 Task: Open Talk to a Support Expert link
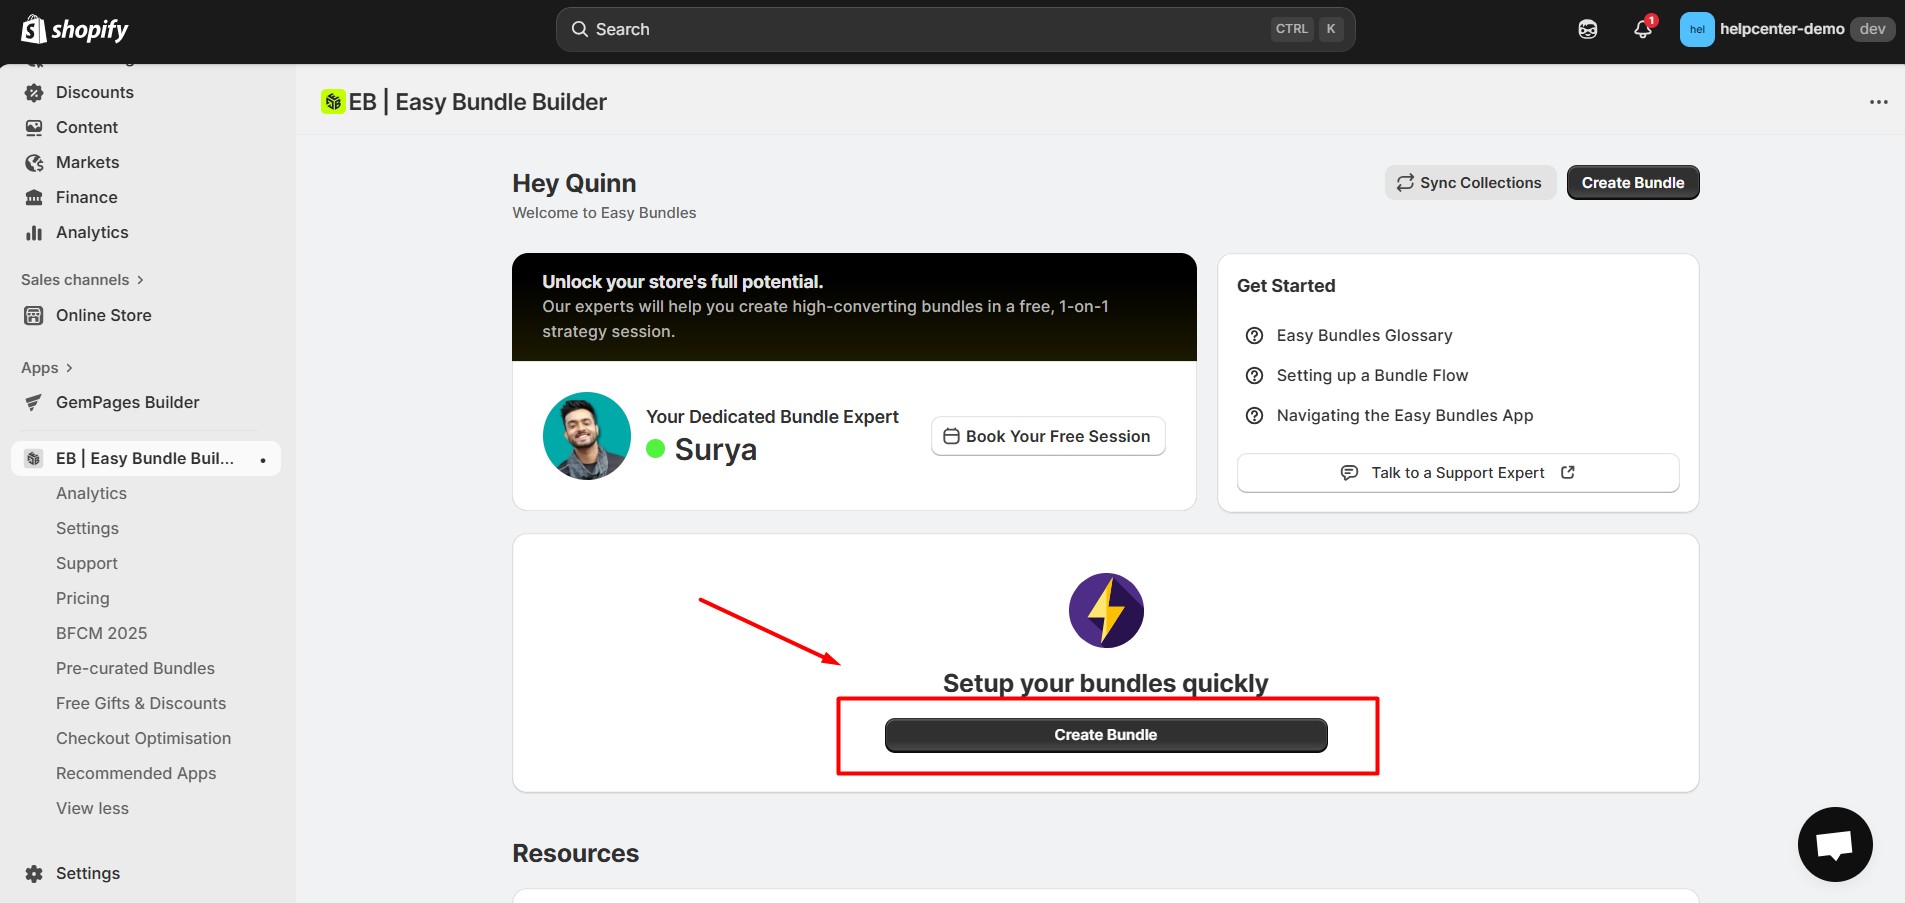(x=1456, y=472)
